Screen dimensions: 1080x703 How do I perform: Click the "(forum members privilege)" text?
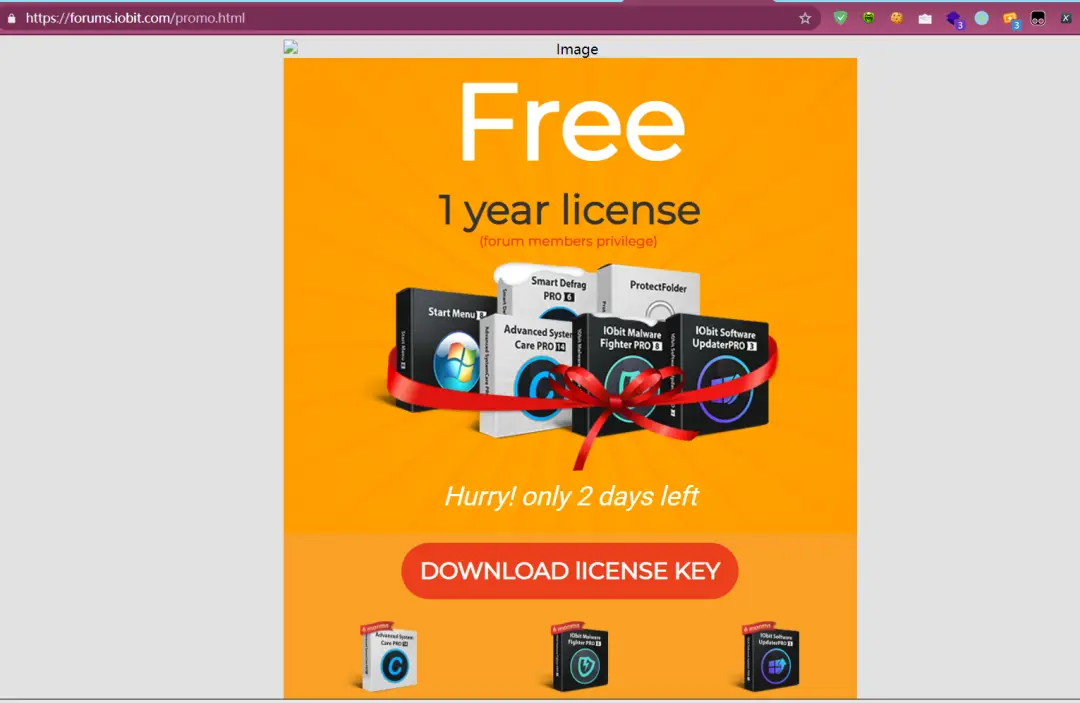[x=568, y=241]
